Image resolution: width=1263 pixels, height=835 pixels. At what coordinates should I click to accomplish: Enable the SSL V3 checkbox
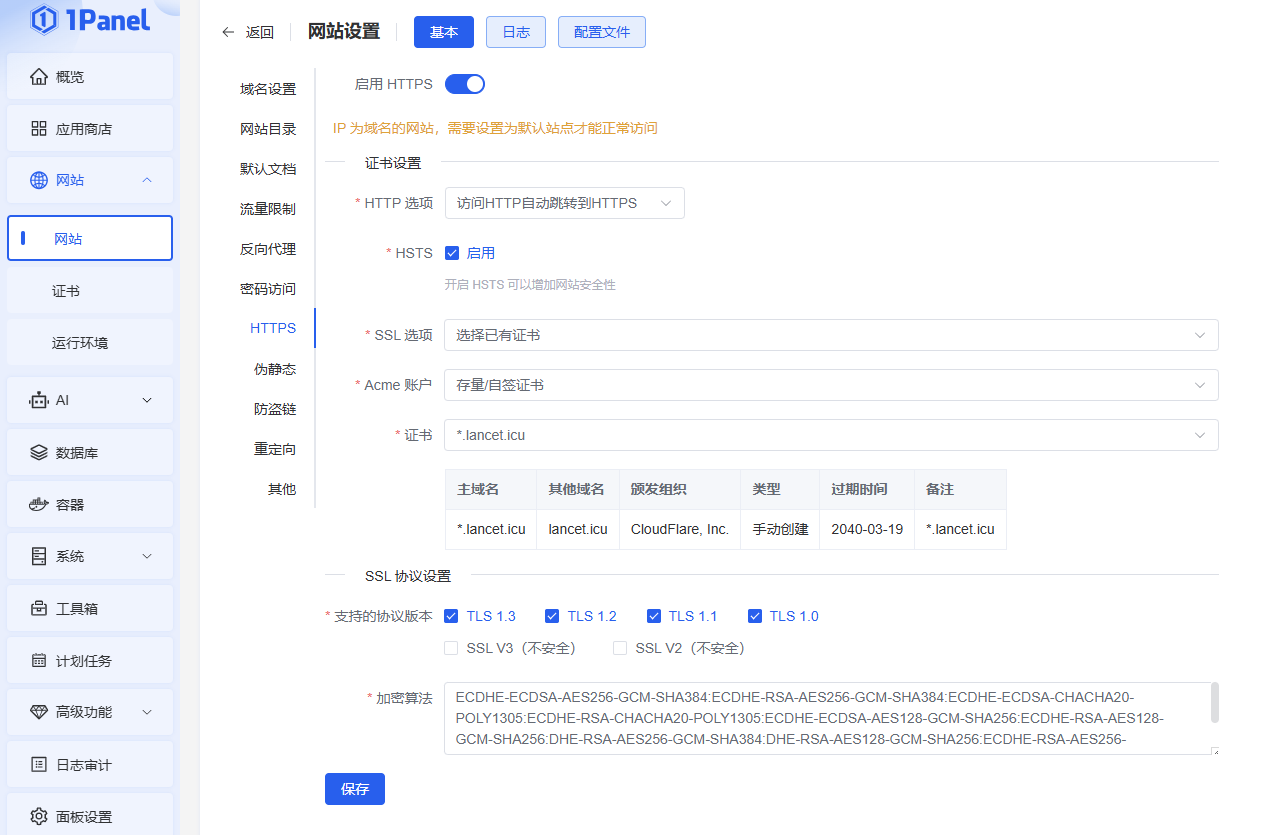coord(452,648)
